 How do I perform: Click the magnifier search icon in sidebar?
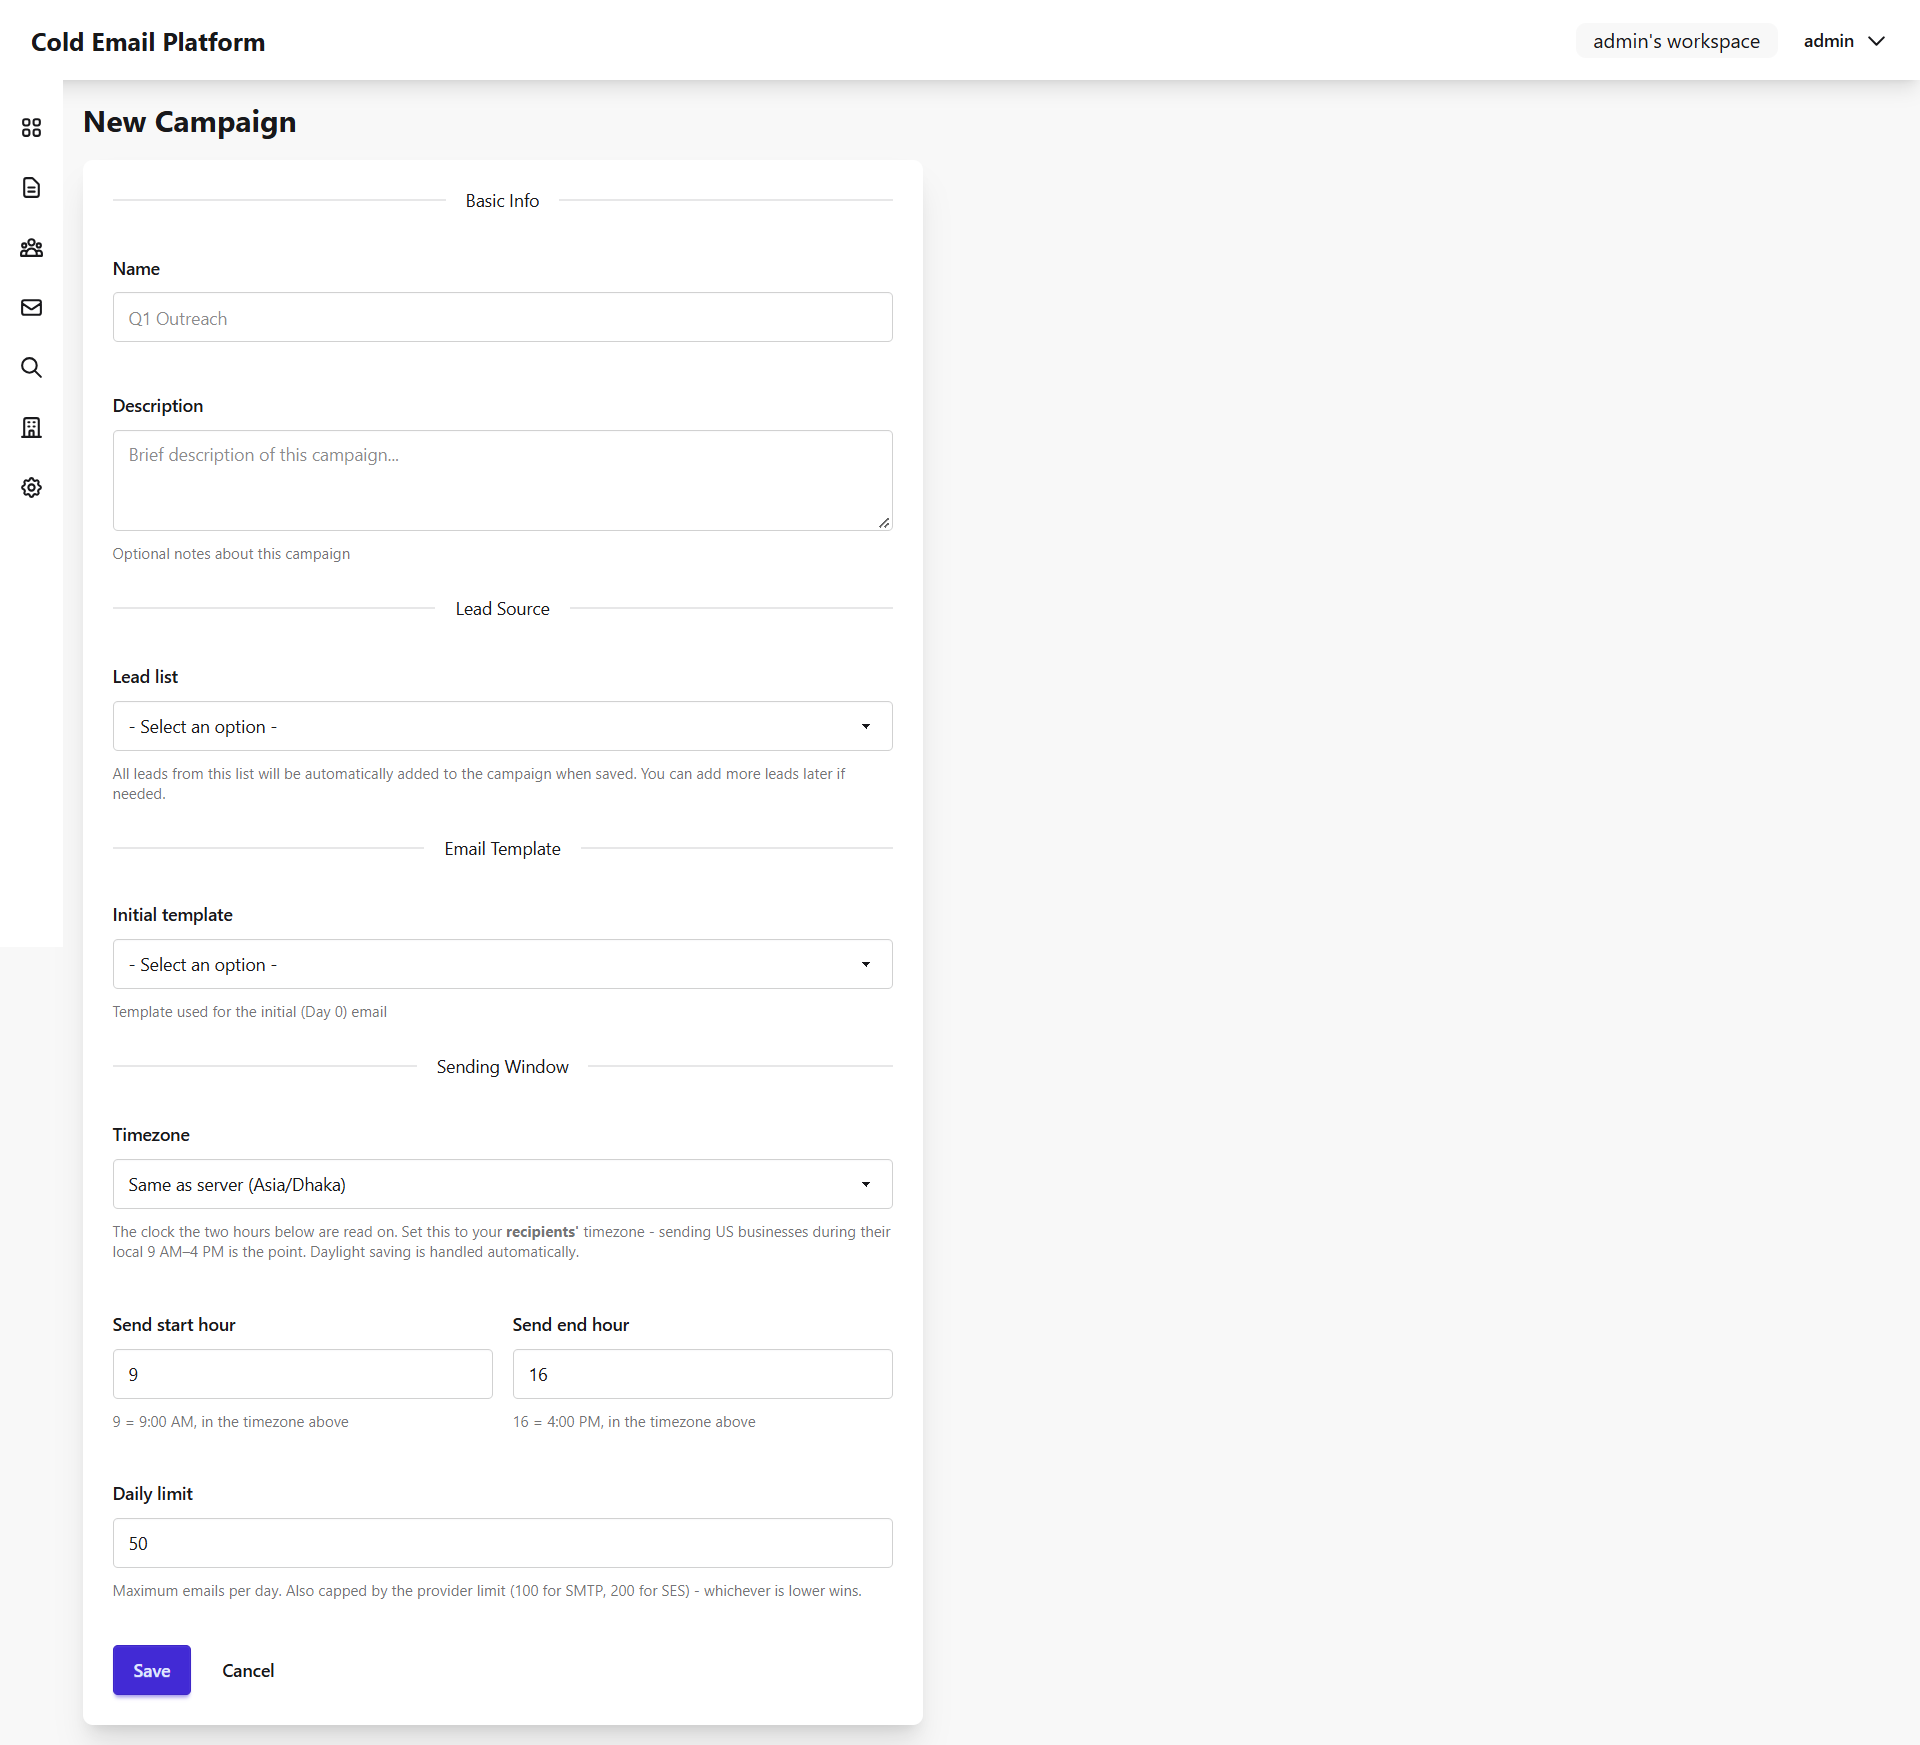pyautogui.click(x=31, y=367)
